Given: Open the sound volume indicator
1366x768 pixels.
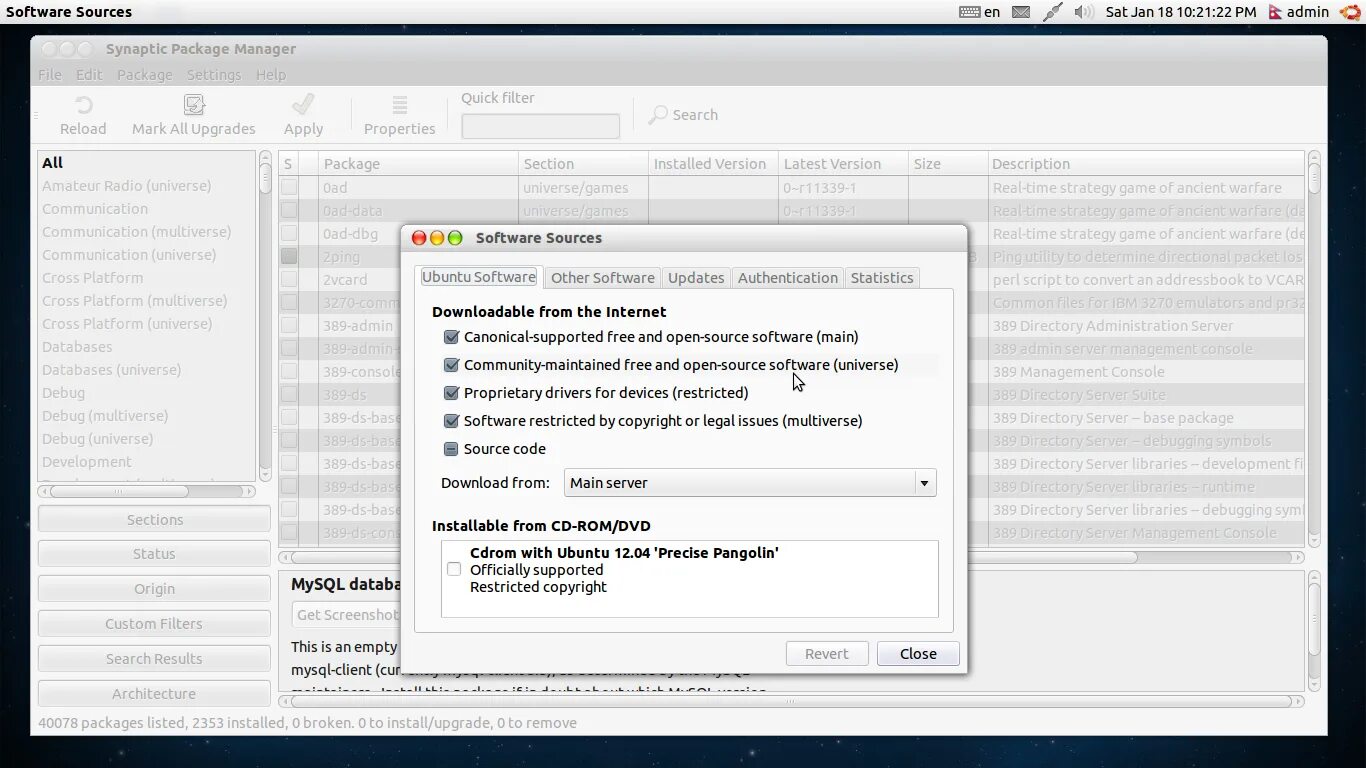Looking at the screenshot, I should tap(1083, 12).
